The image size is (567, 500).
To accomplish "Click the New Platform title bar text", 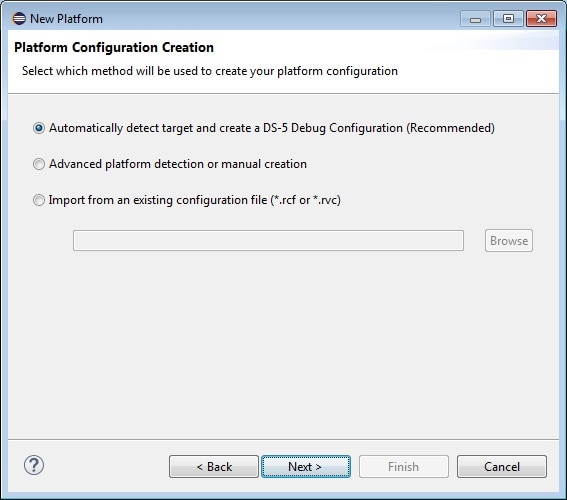I will tap(67, 19).
